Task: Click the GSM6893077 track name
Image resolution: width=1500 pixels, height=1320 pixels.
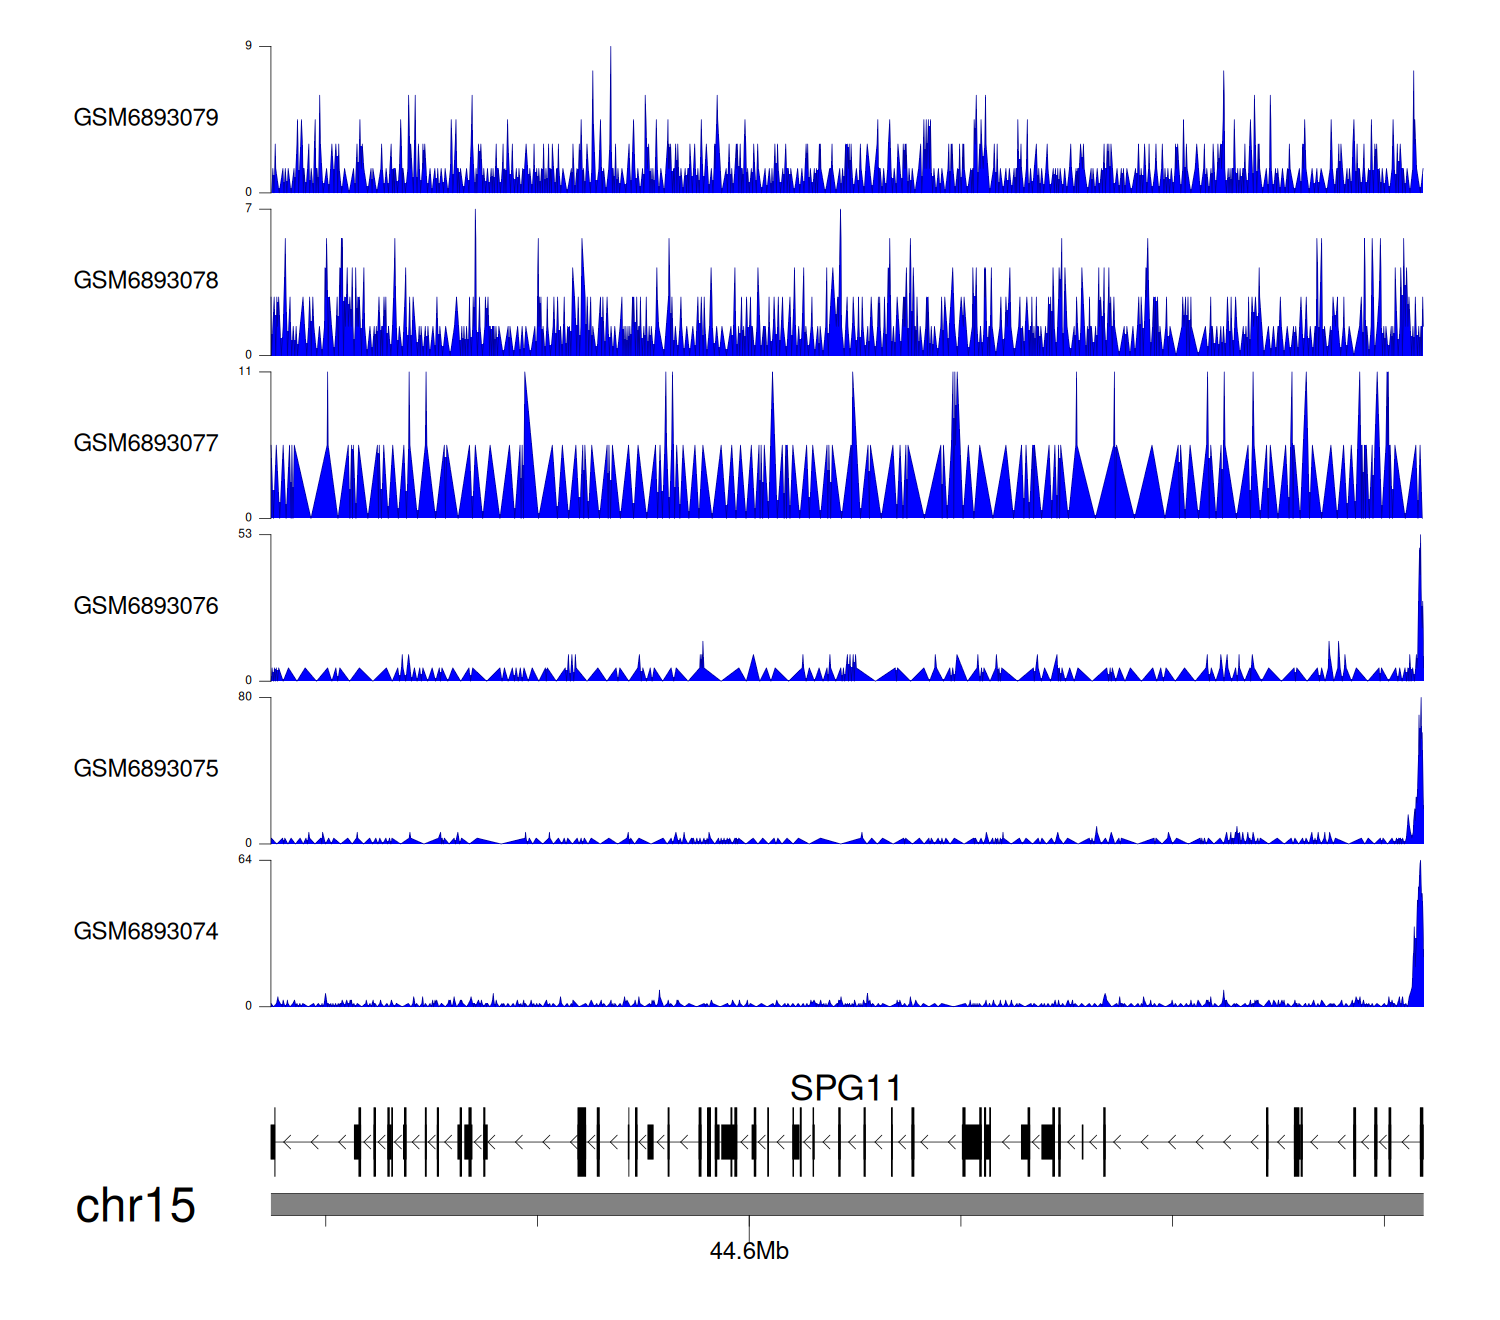Action: (x=146, y=443)
